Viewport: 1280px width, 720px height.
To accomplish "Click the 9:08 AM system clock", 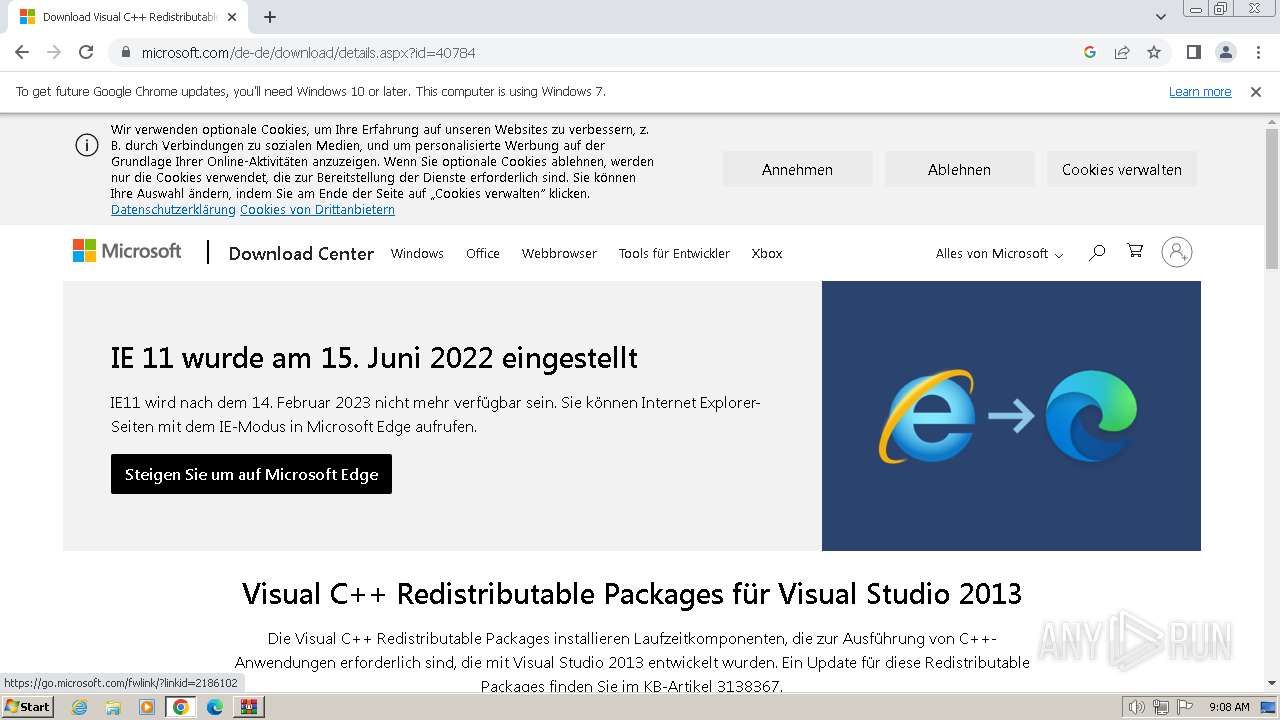I will coord(1229,707).
